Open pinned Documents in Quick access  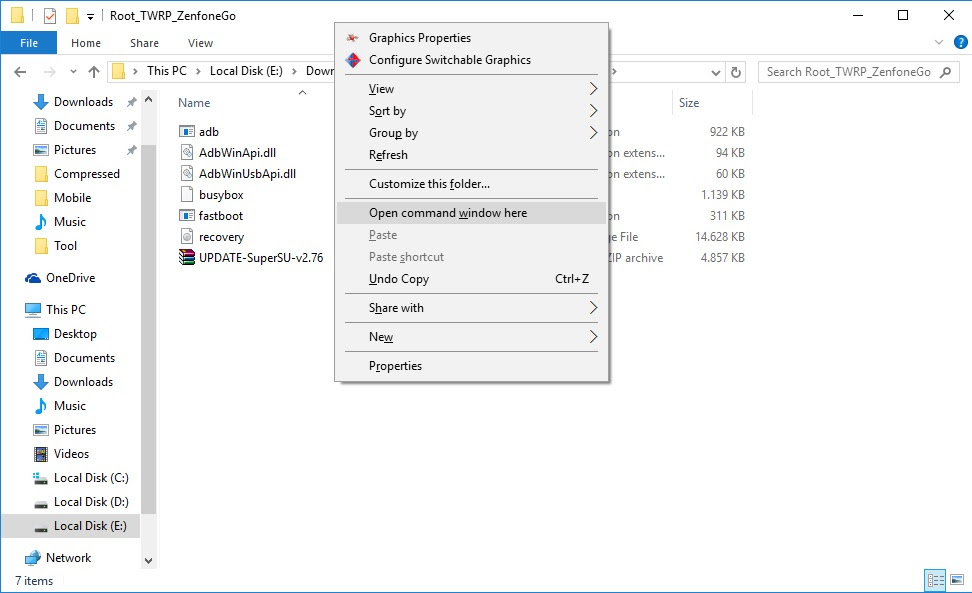click(84, 126)
